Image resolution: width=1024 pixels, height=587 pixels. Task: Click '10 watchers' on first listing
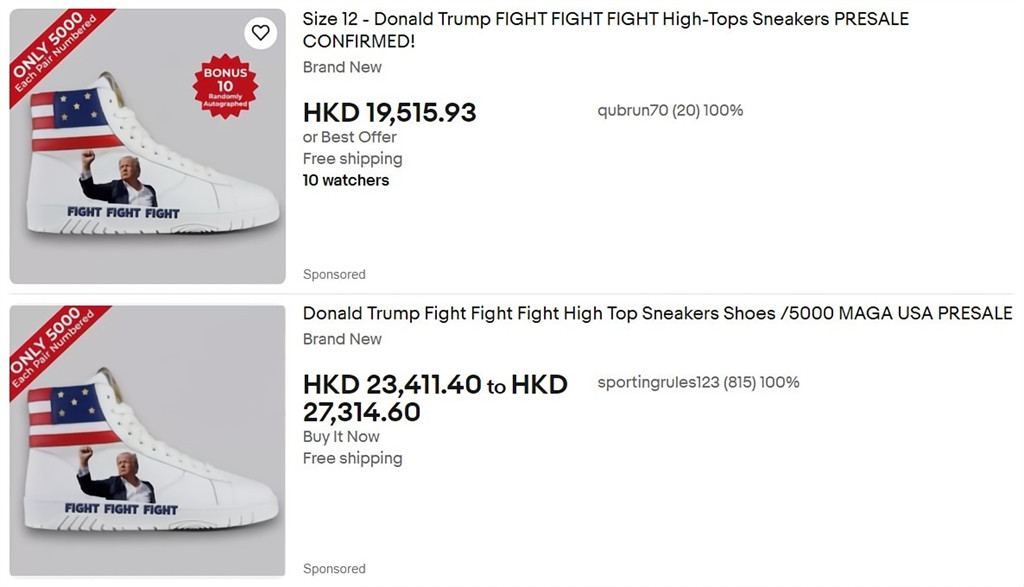[x=345, y=180]
